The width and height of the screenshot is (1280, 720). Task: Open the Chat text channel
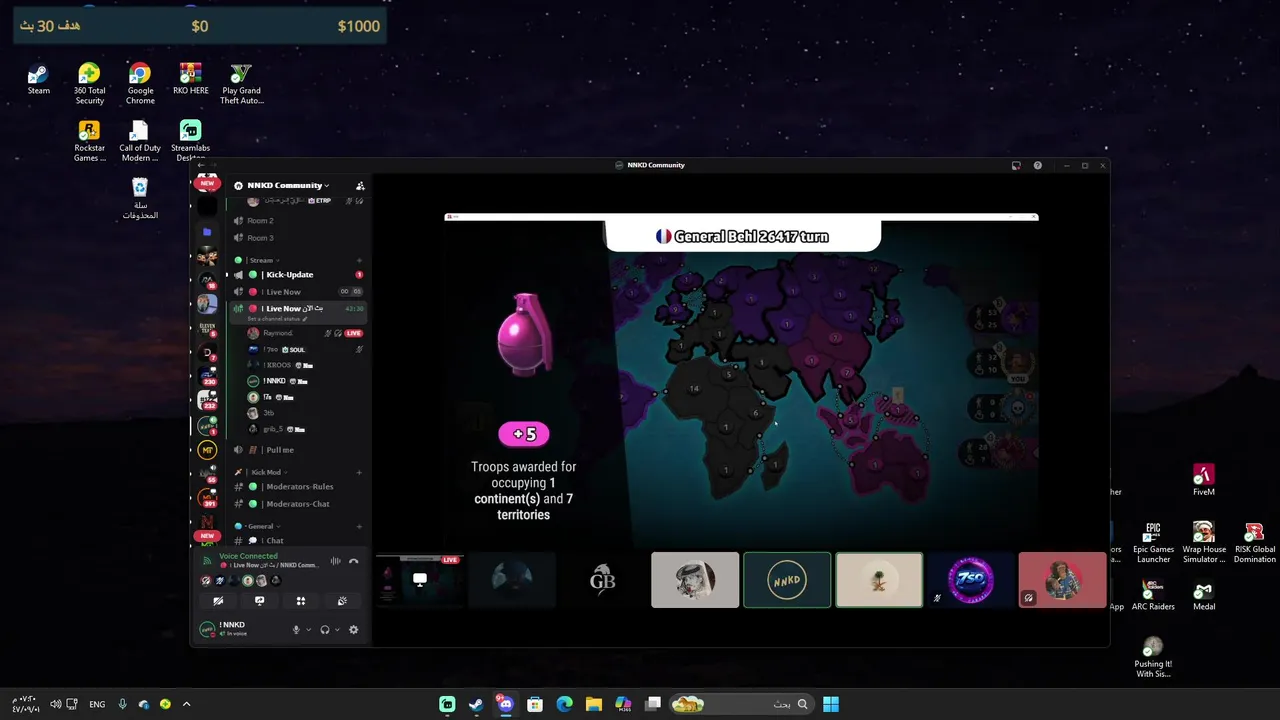pyautogui.click(x=297, y=541)
